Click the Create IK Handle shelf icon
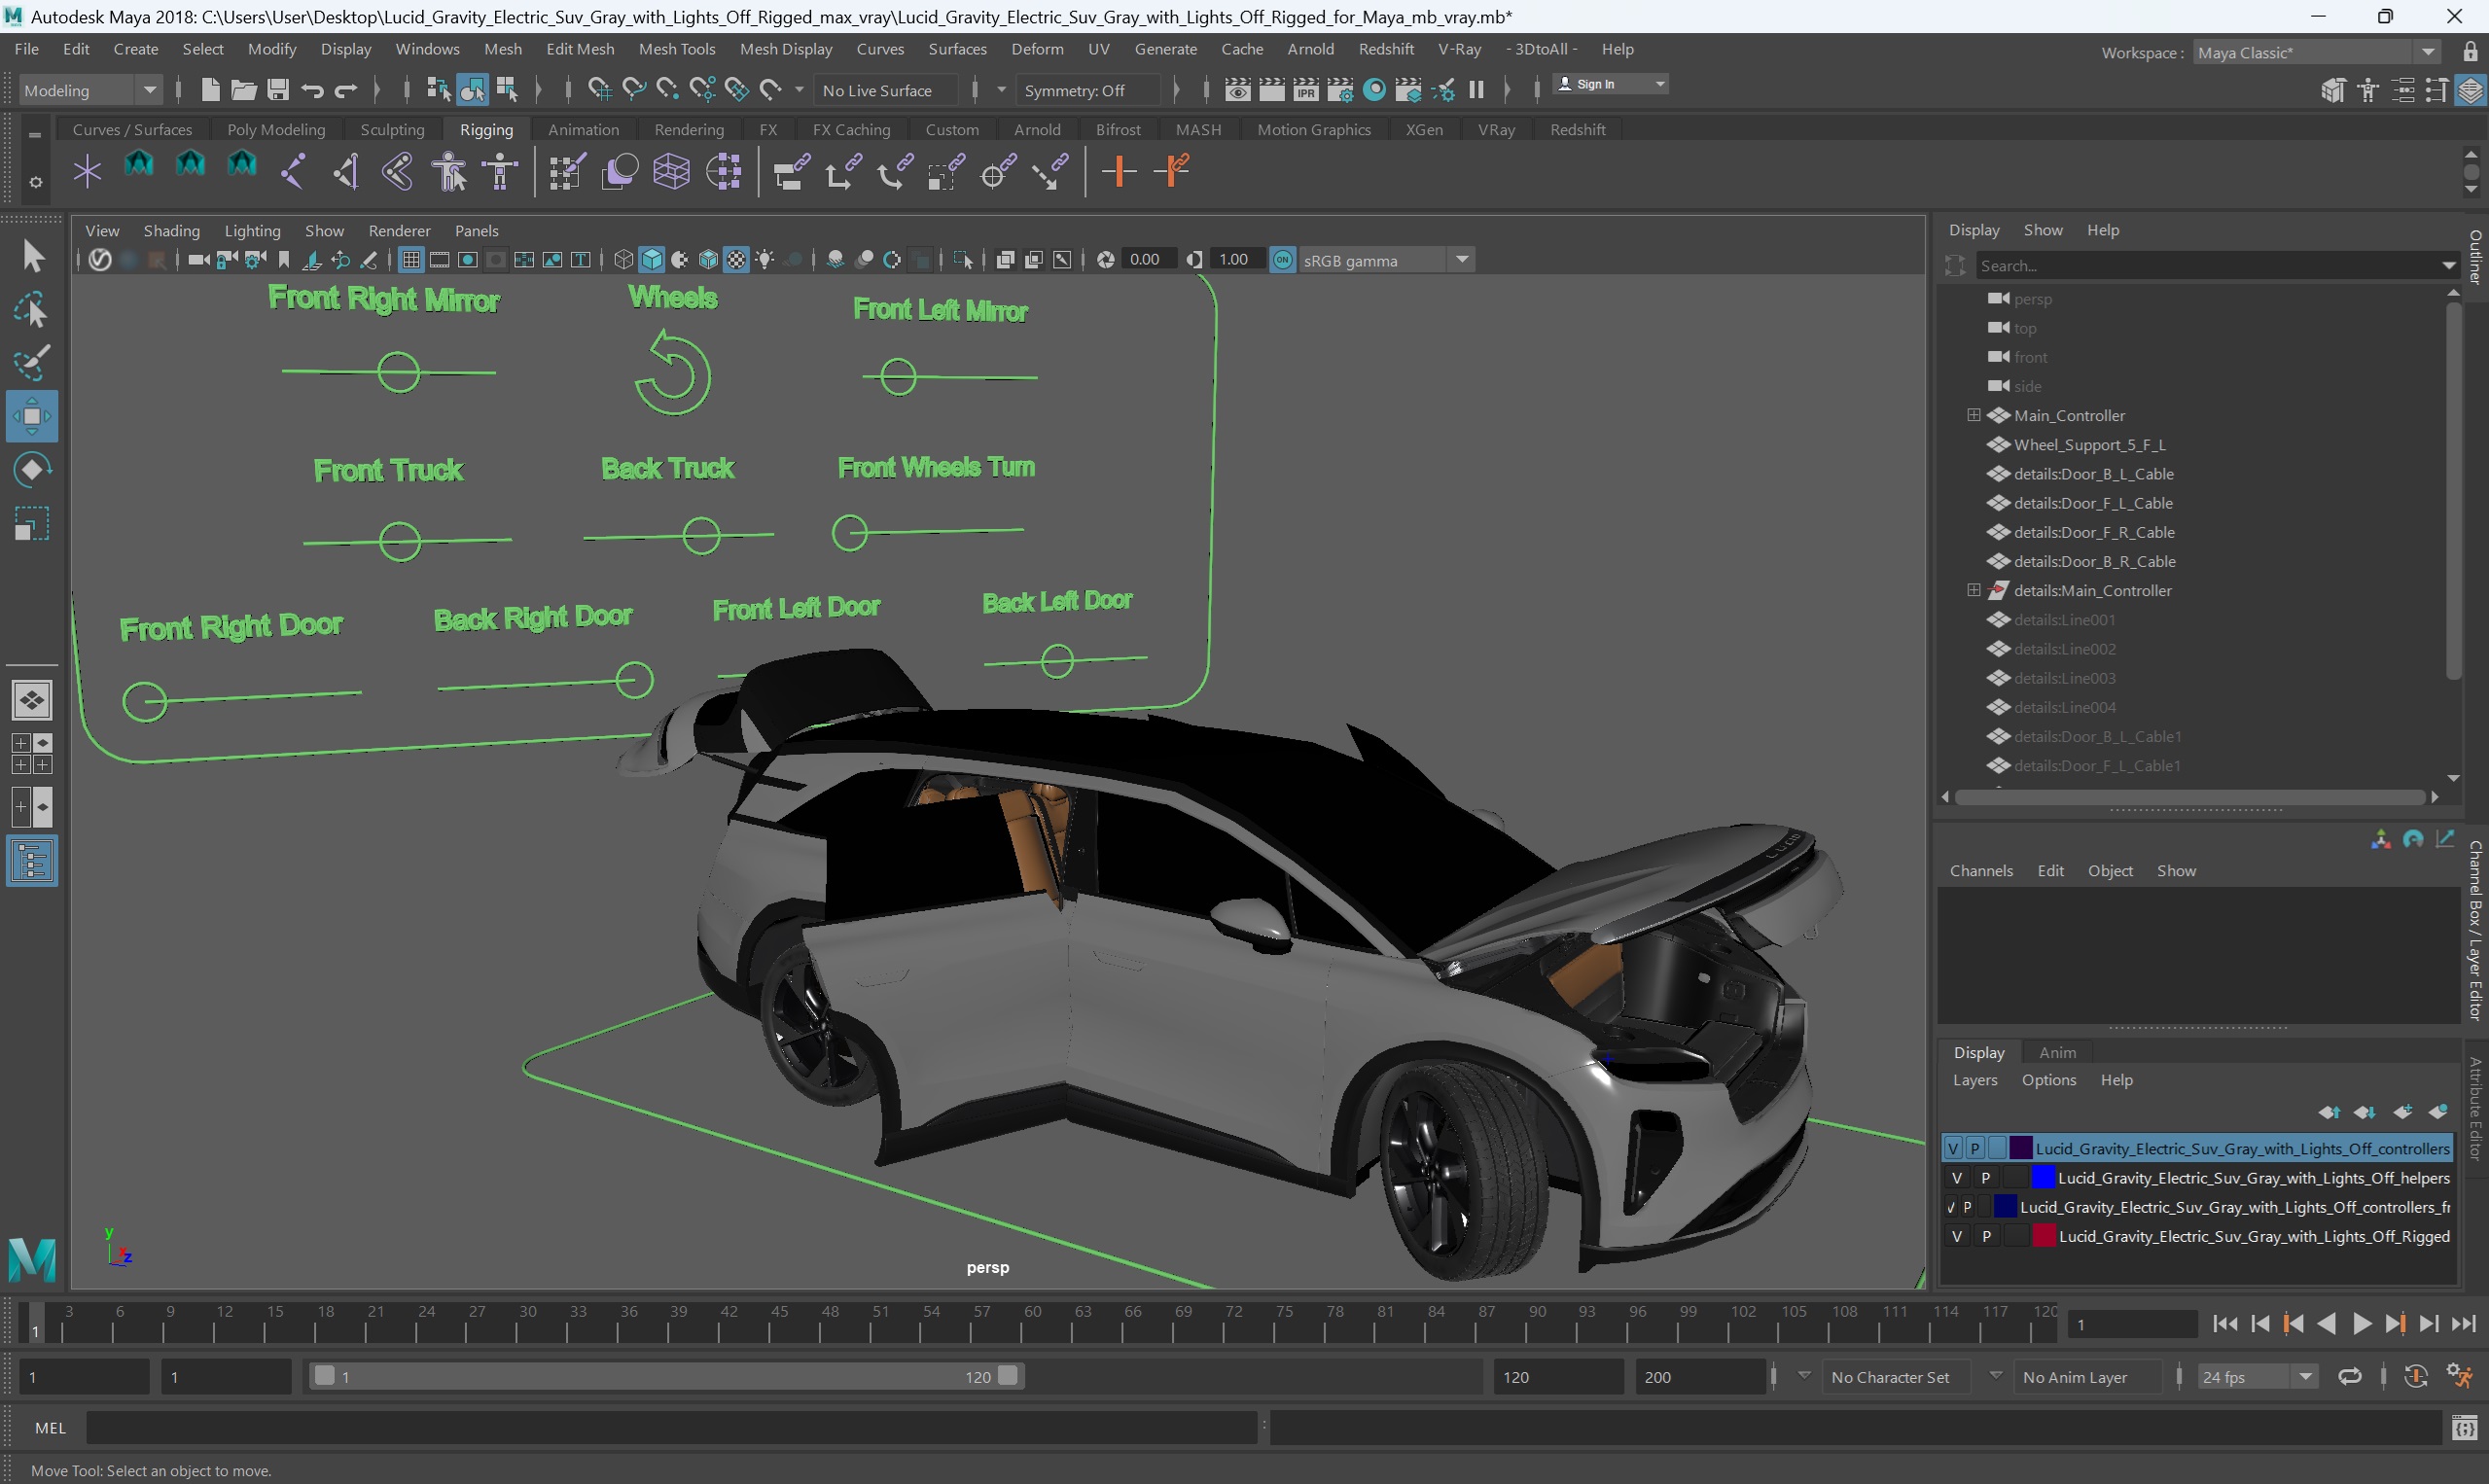Screen dimensions: 2489x1484 pos(345,172)
